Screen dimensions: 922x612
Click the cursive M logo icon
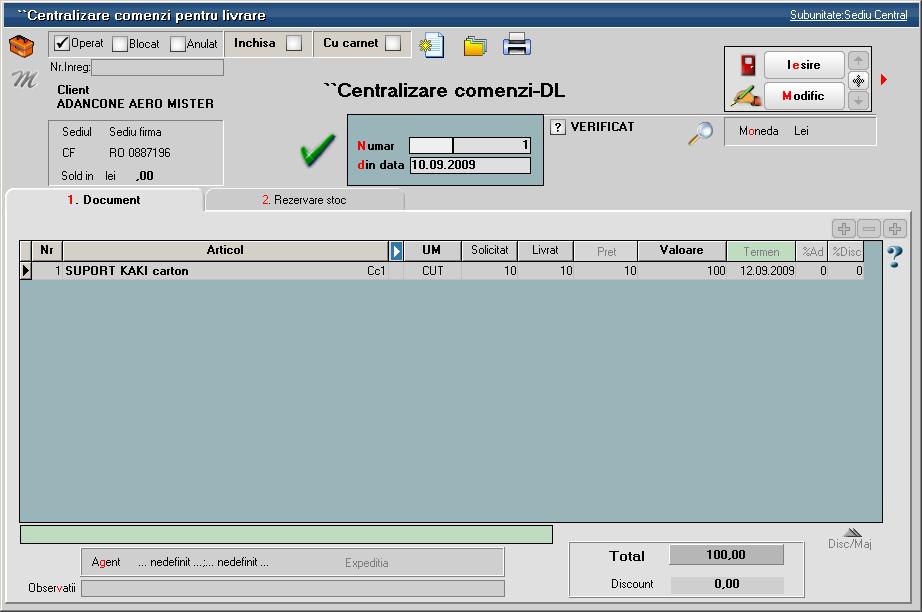(x=24, y=78)
